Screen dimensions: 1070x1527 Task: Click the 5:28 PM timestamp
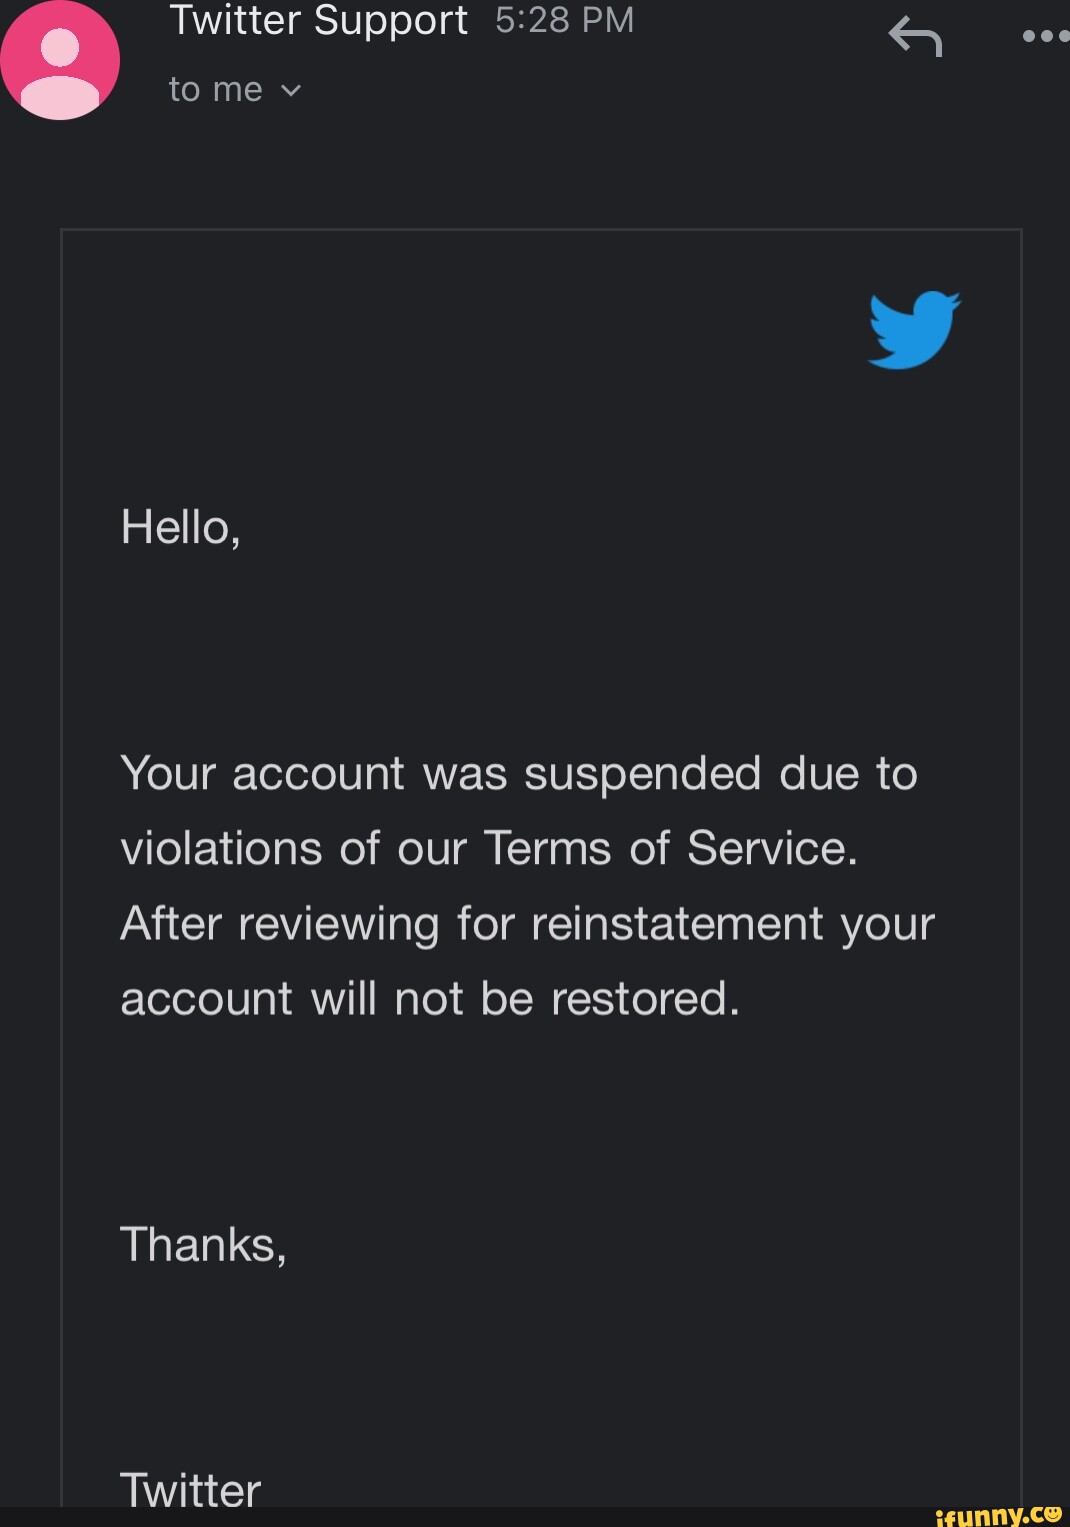click(x=564, y=21)
